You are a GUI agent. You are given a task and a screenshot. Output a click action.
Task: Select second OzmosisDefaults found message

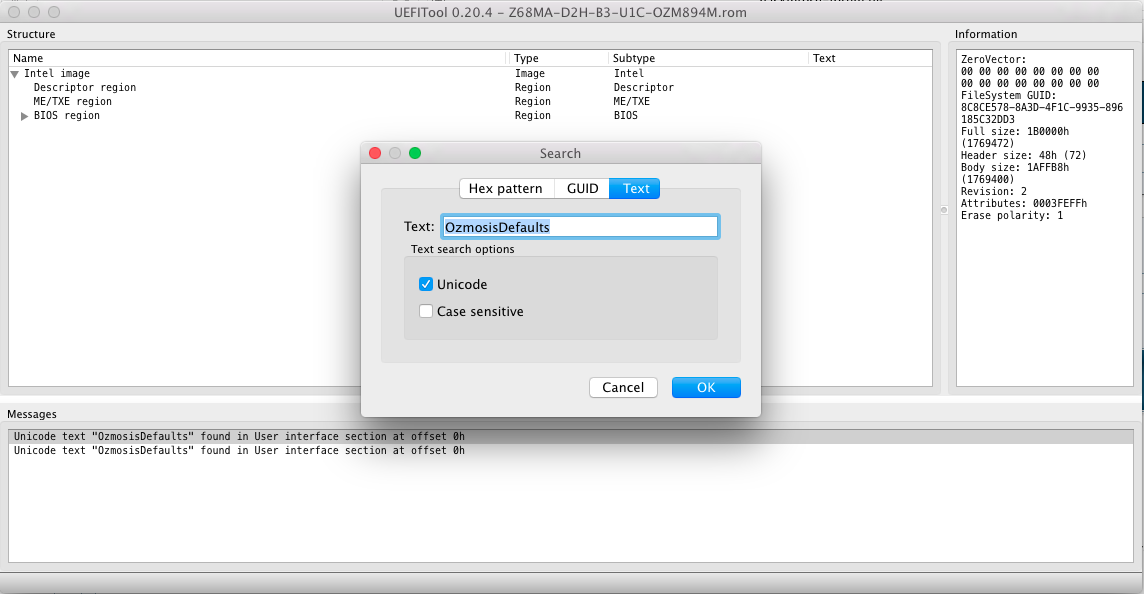coord(571,450)
